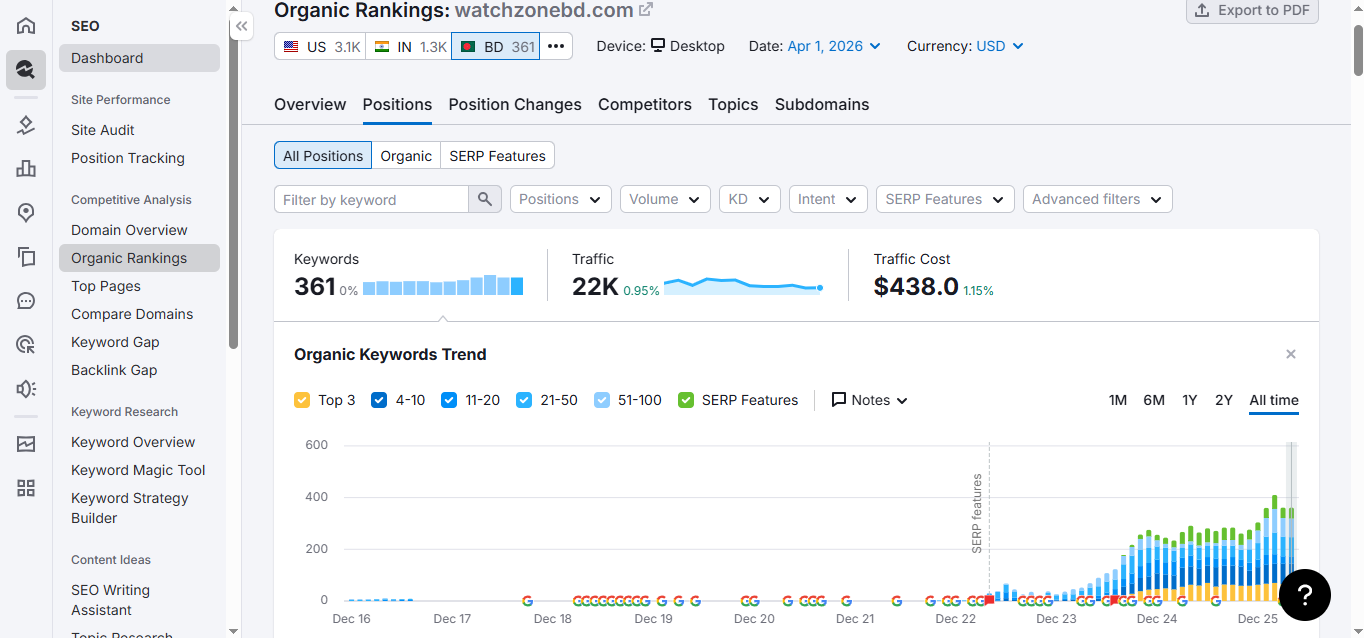
Task: Expand the Positions filter dropdown
Action: [x=561, y=199]
